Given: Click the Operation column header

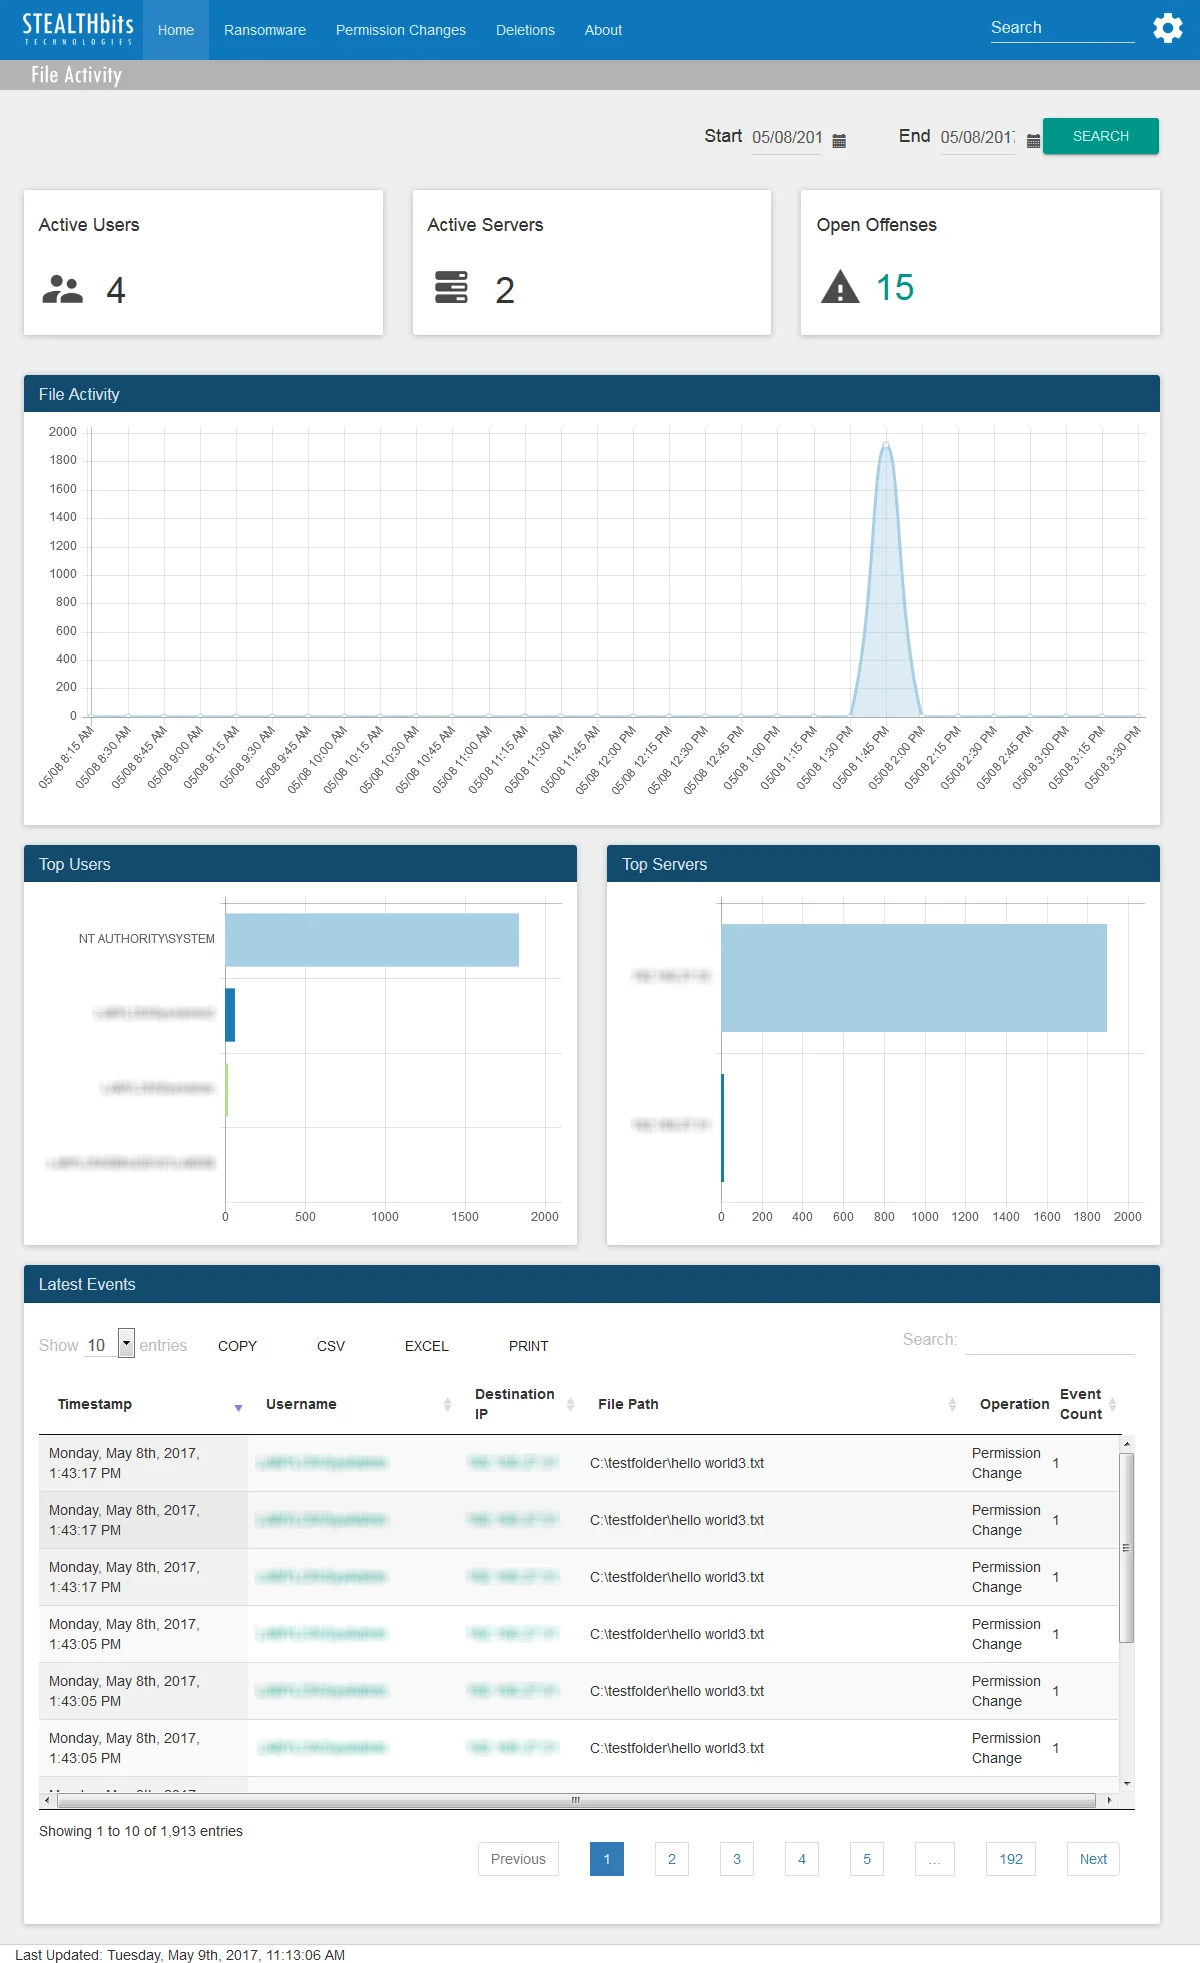Looking at the screenshot, I should (1014, 1404).
